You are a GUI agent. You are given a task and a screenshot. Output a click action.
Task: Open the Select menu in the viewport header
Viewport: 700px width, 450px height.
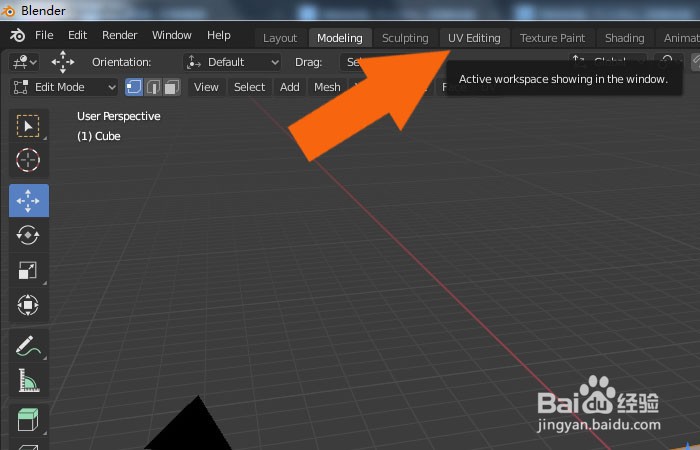[250, 87]
